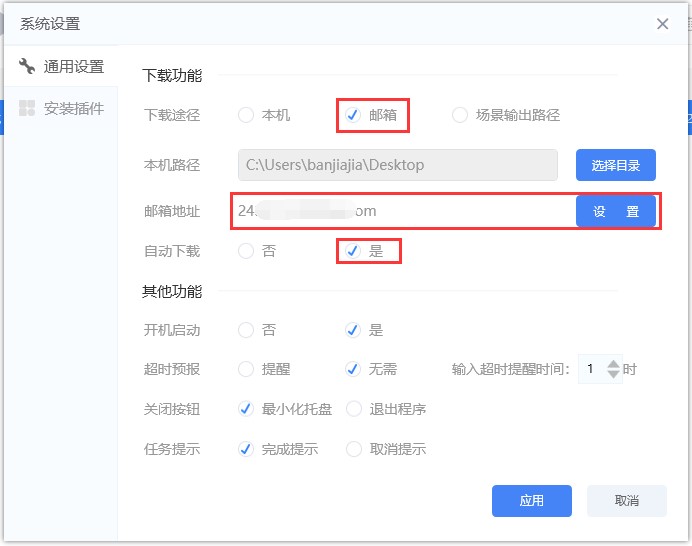Click the 应用 button
The width and height of the screenshot is (692, 546).
532,501
